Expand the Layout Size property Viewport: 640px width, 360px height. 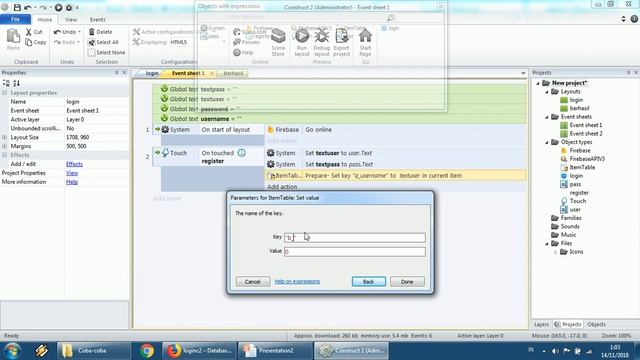click(4, 138)
